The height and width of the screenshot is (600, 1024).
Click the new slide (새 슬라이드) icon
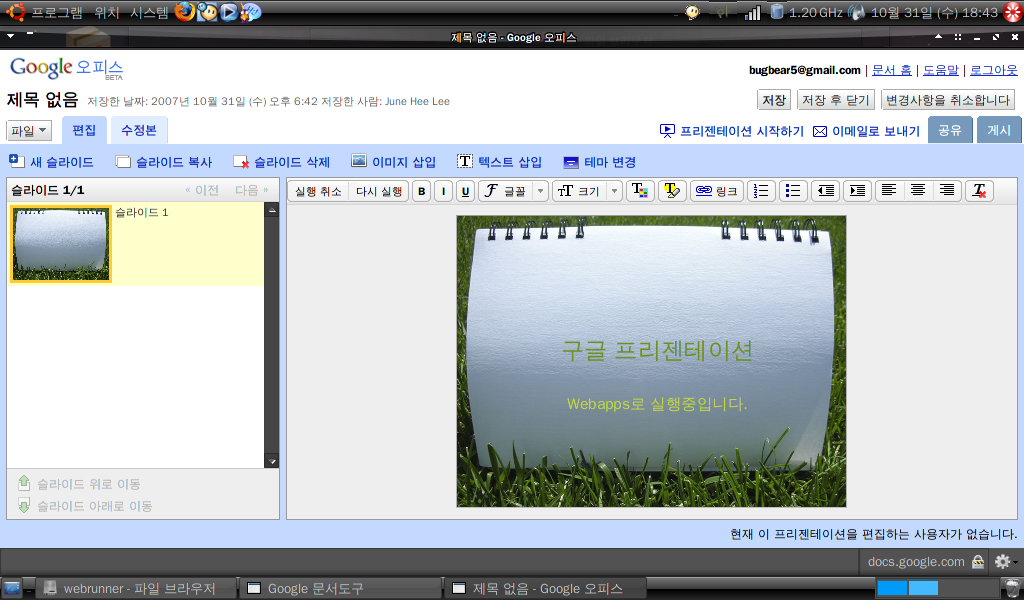17,161
